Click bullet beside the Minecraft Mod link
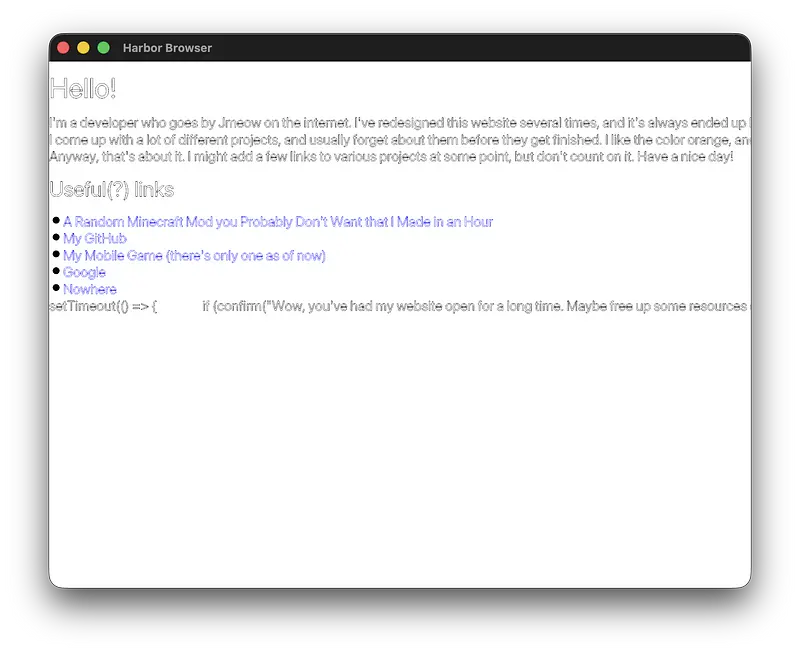The height and width of the screenshot is (653, 800). [56, 220]
